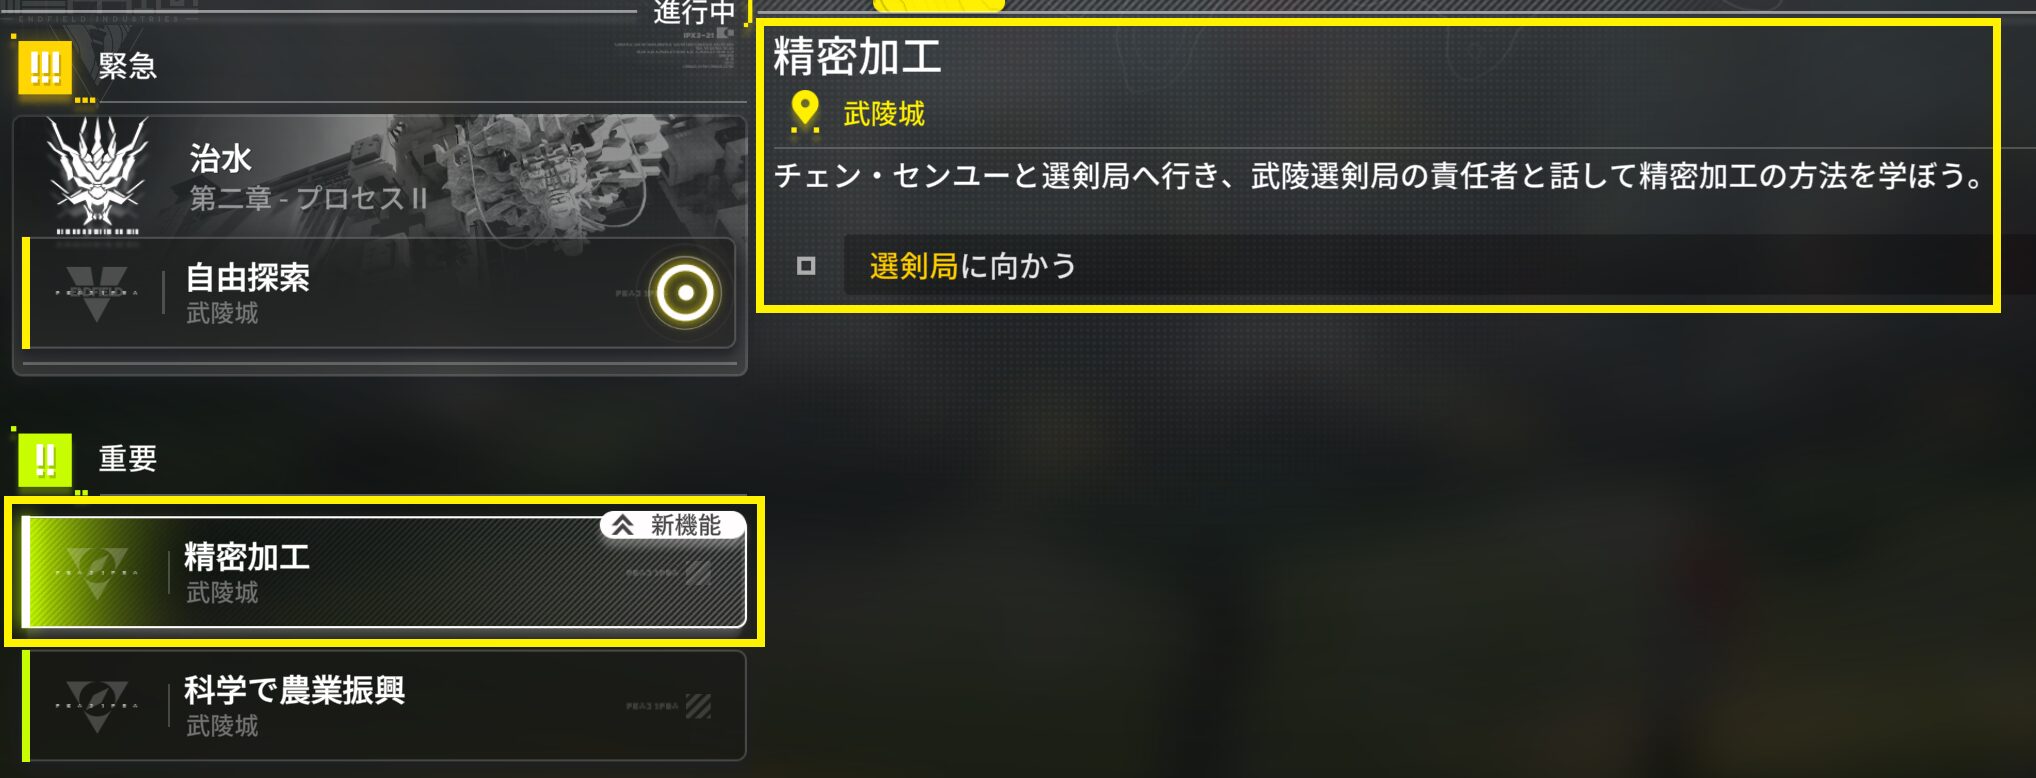Screen dimensions: 2036x778
Task: Switch to the 進行中 tab
Action: coord(694,12)
